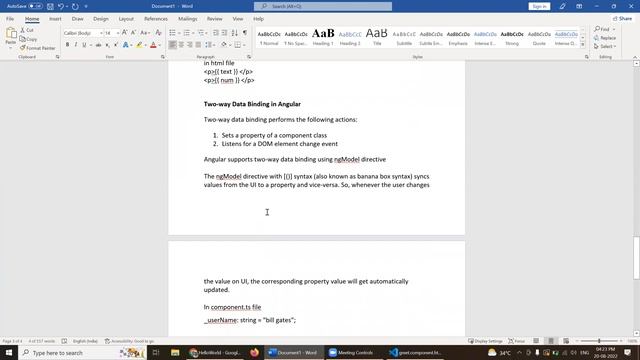640x360 pixels.
Task: Click the Sign in button
Action: (539, 6)
